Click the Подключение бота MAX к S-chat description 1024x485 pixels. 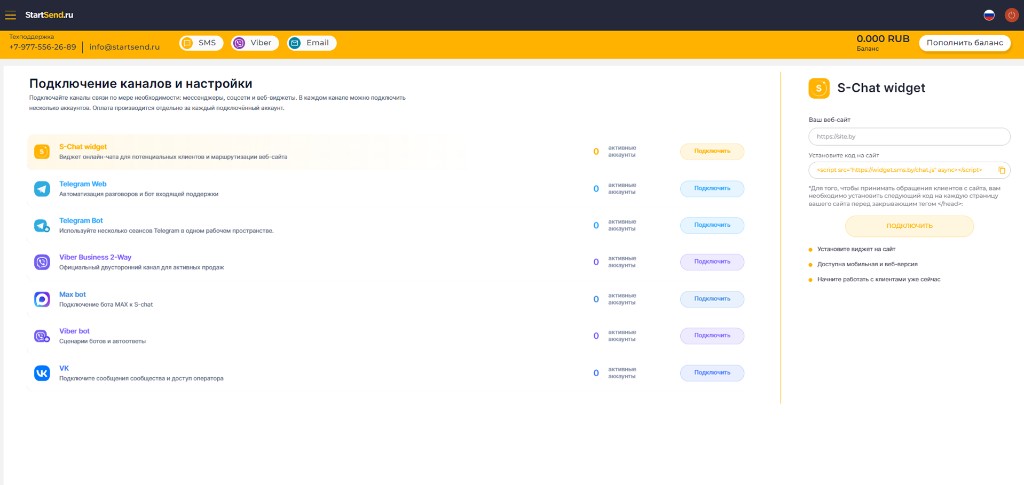click(106, 305)
